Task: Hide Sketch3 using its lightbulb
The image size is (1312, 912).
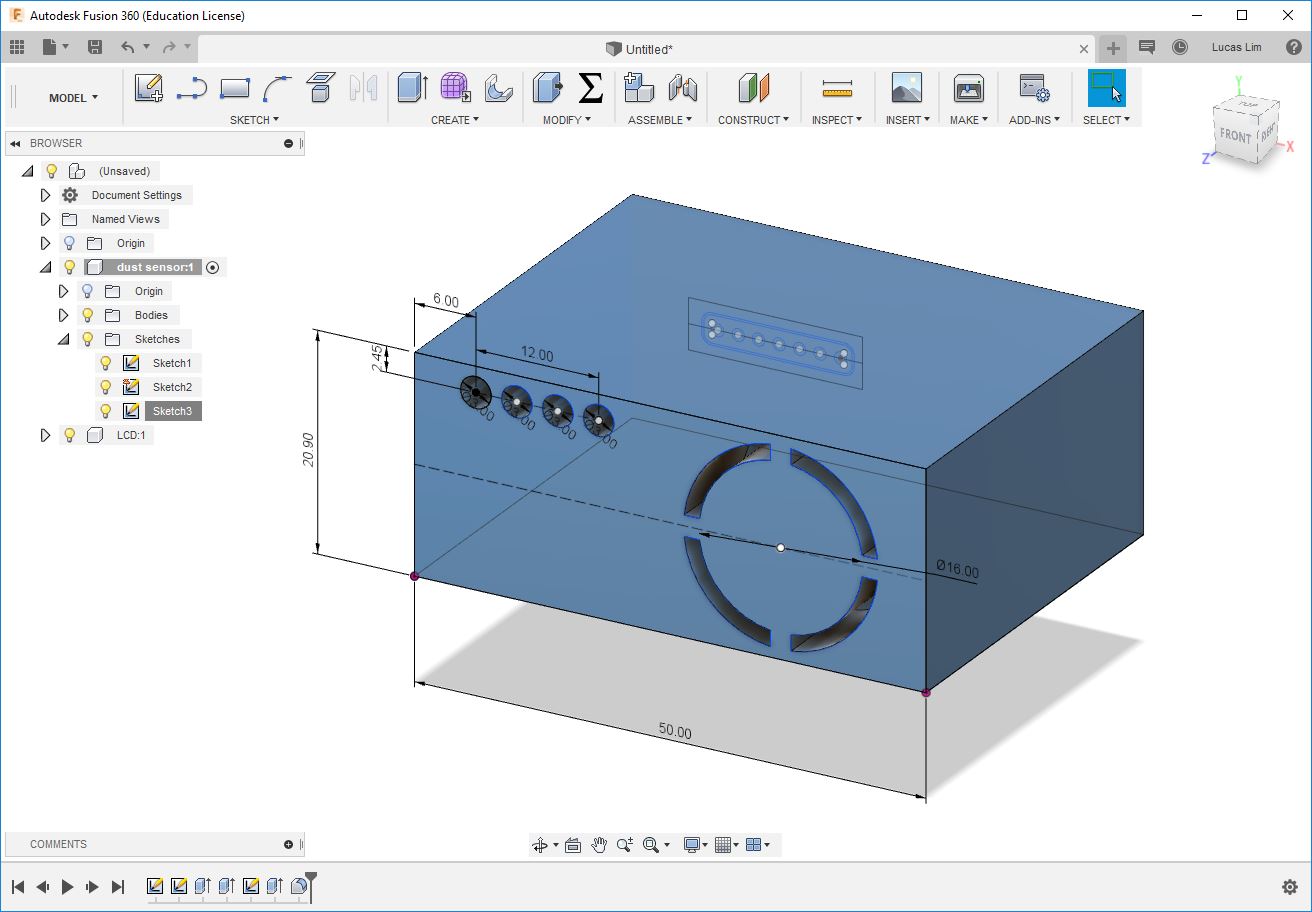Action: (x=106, y=411)
